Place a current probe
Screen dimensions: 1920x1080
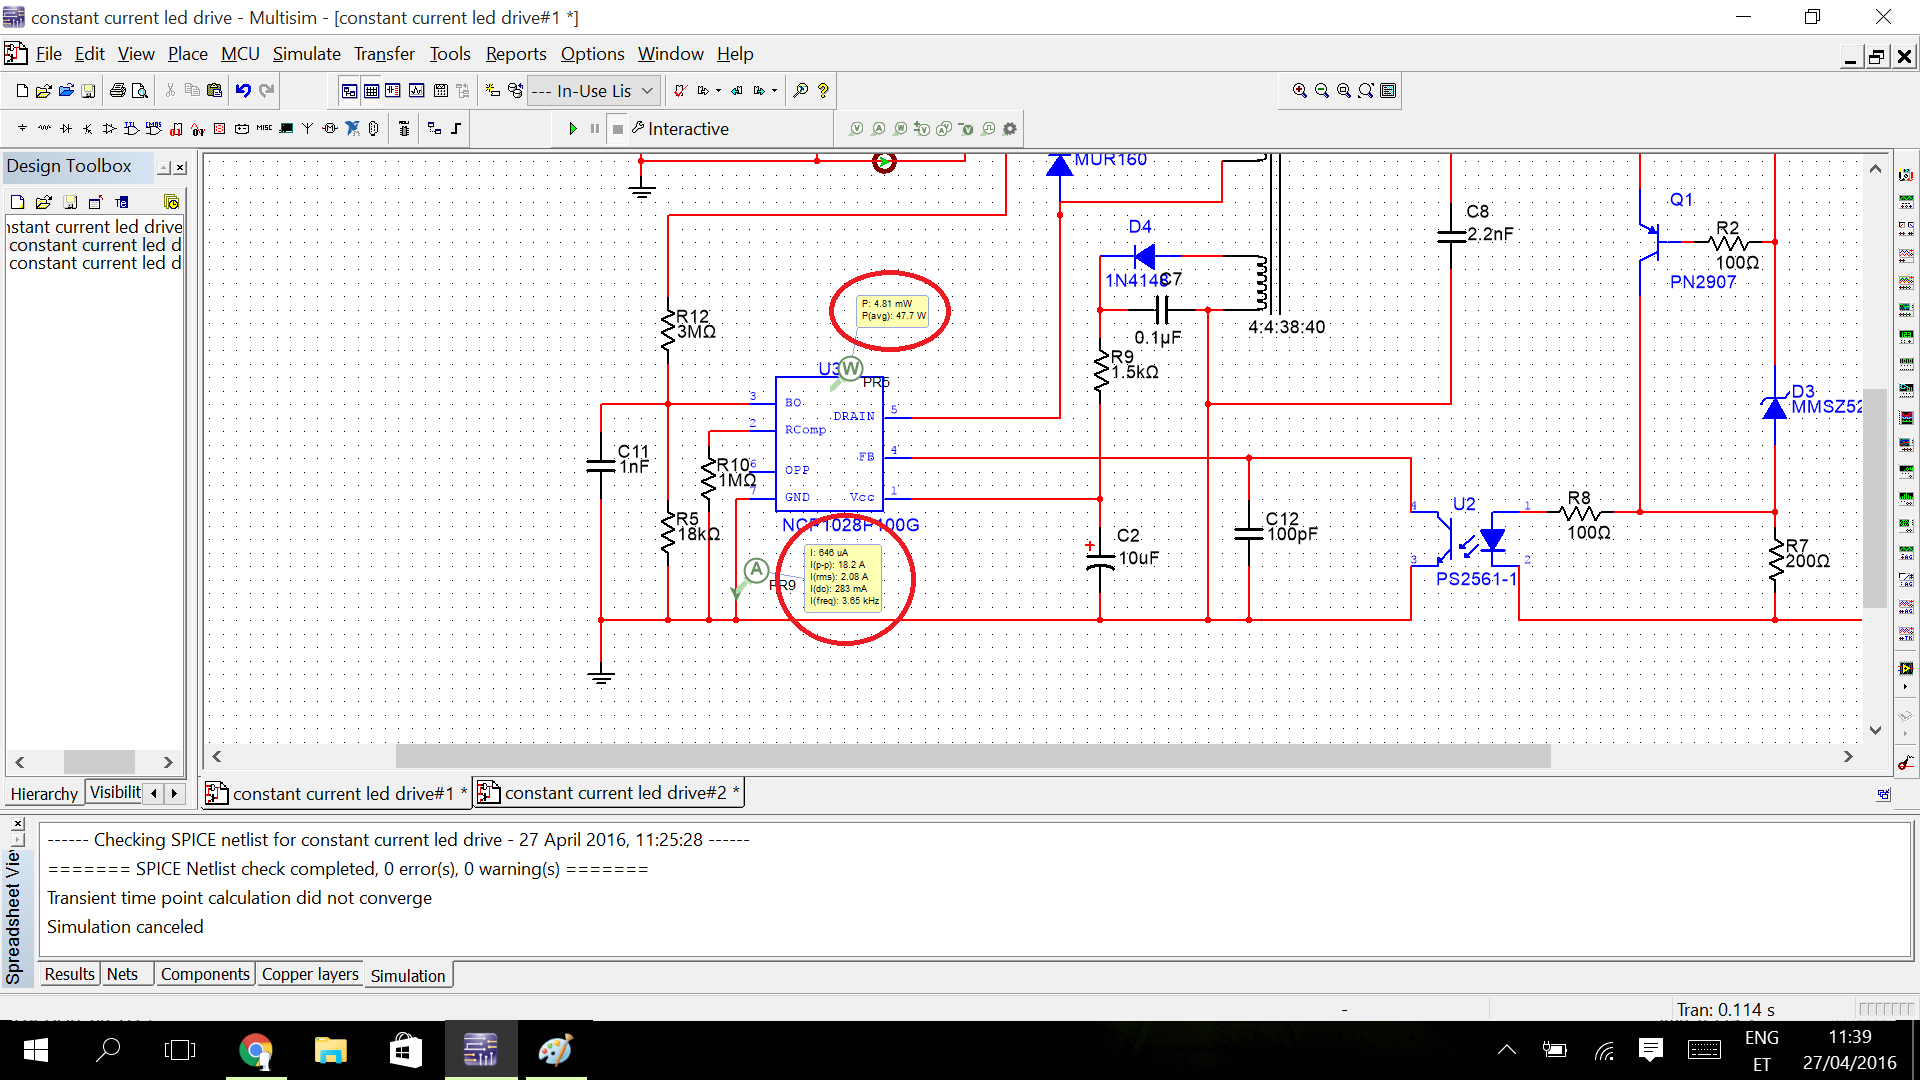[878, 129]
